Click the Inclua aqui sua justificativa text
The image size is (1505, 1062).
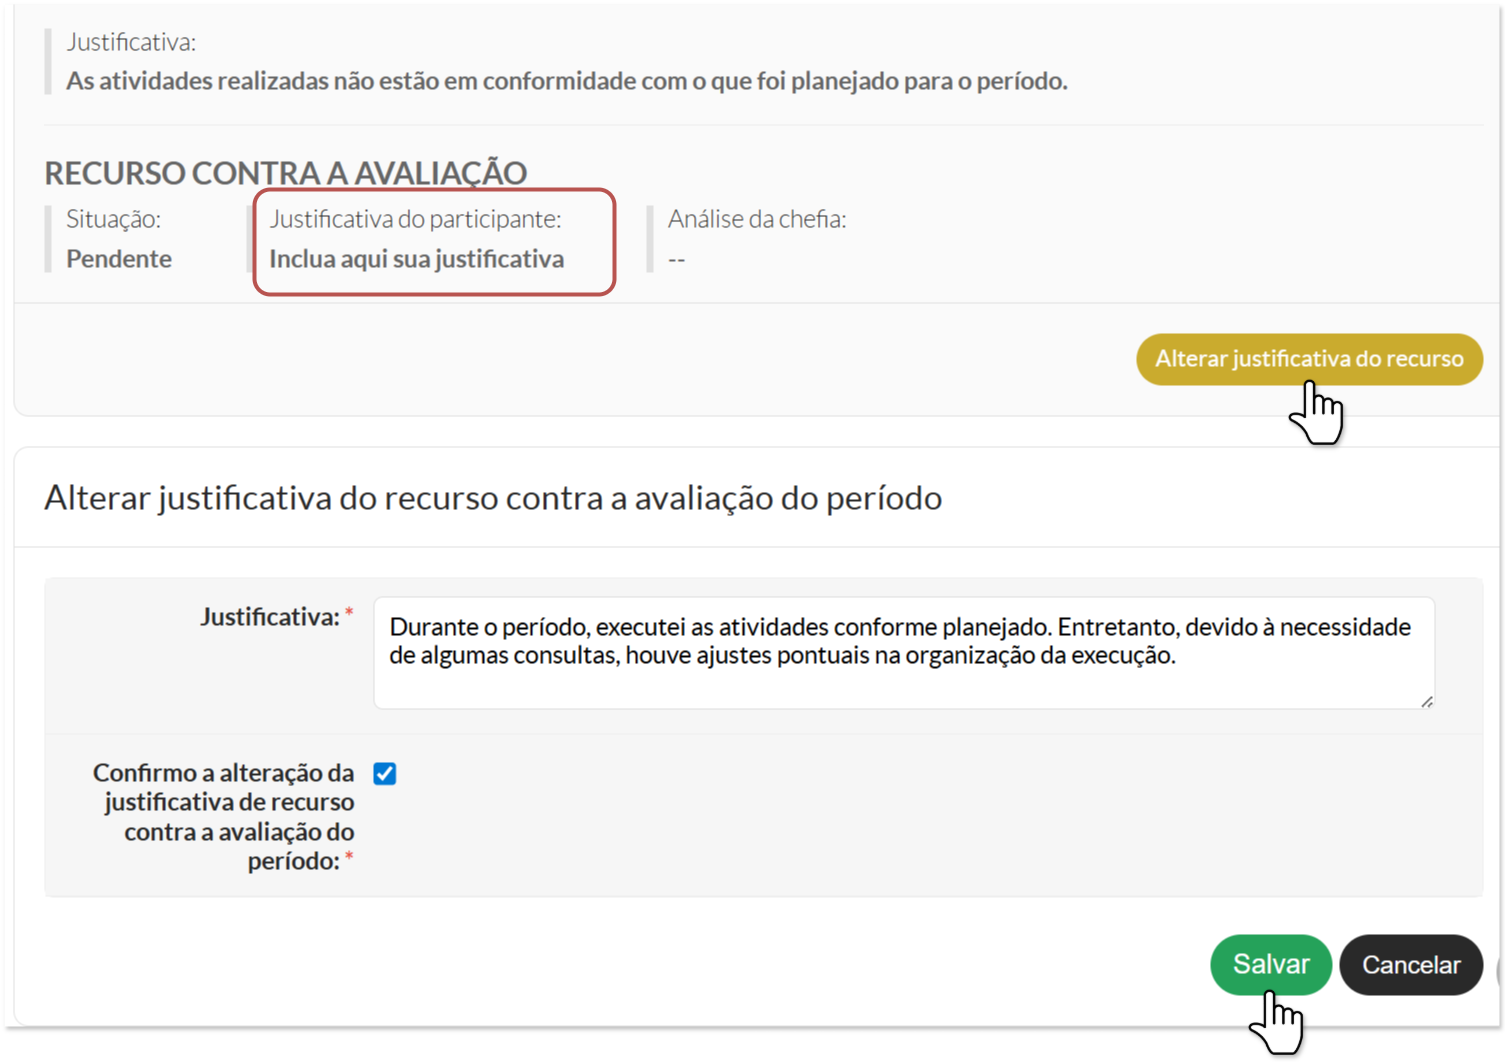416,259
